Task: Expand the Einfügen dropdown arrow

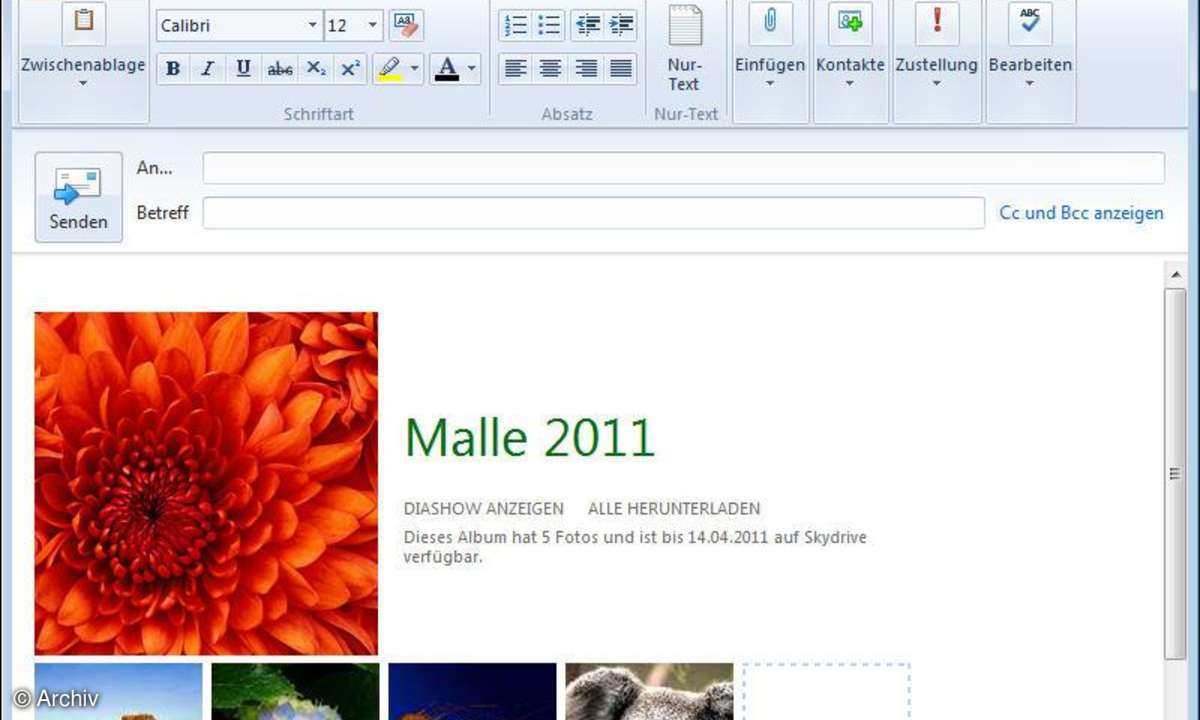Action: tap(770, 84)
